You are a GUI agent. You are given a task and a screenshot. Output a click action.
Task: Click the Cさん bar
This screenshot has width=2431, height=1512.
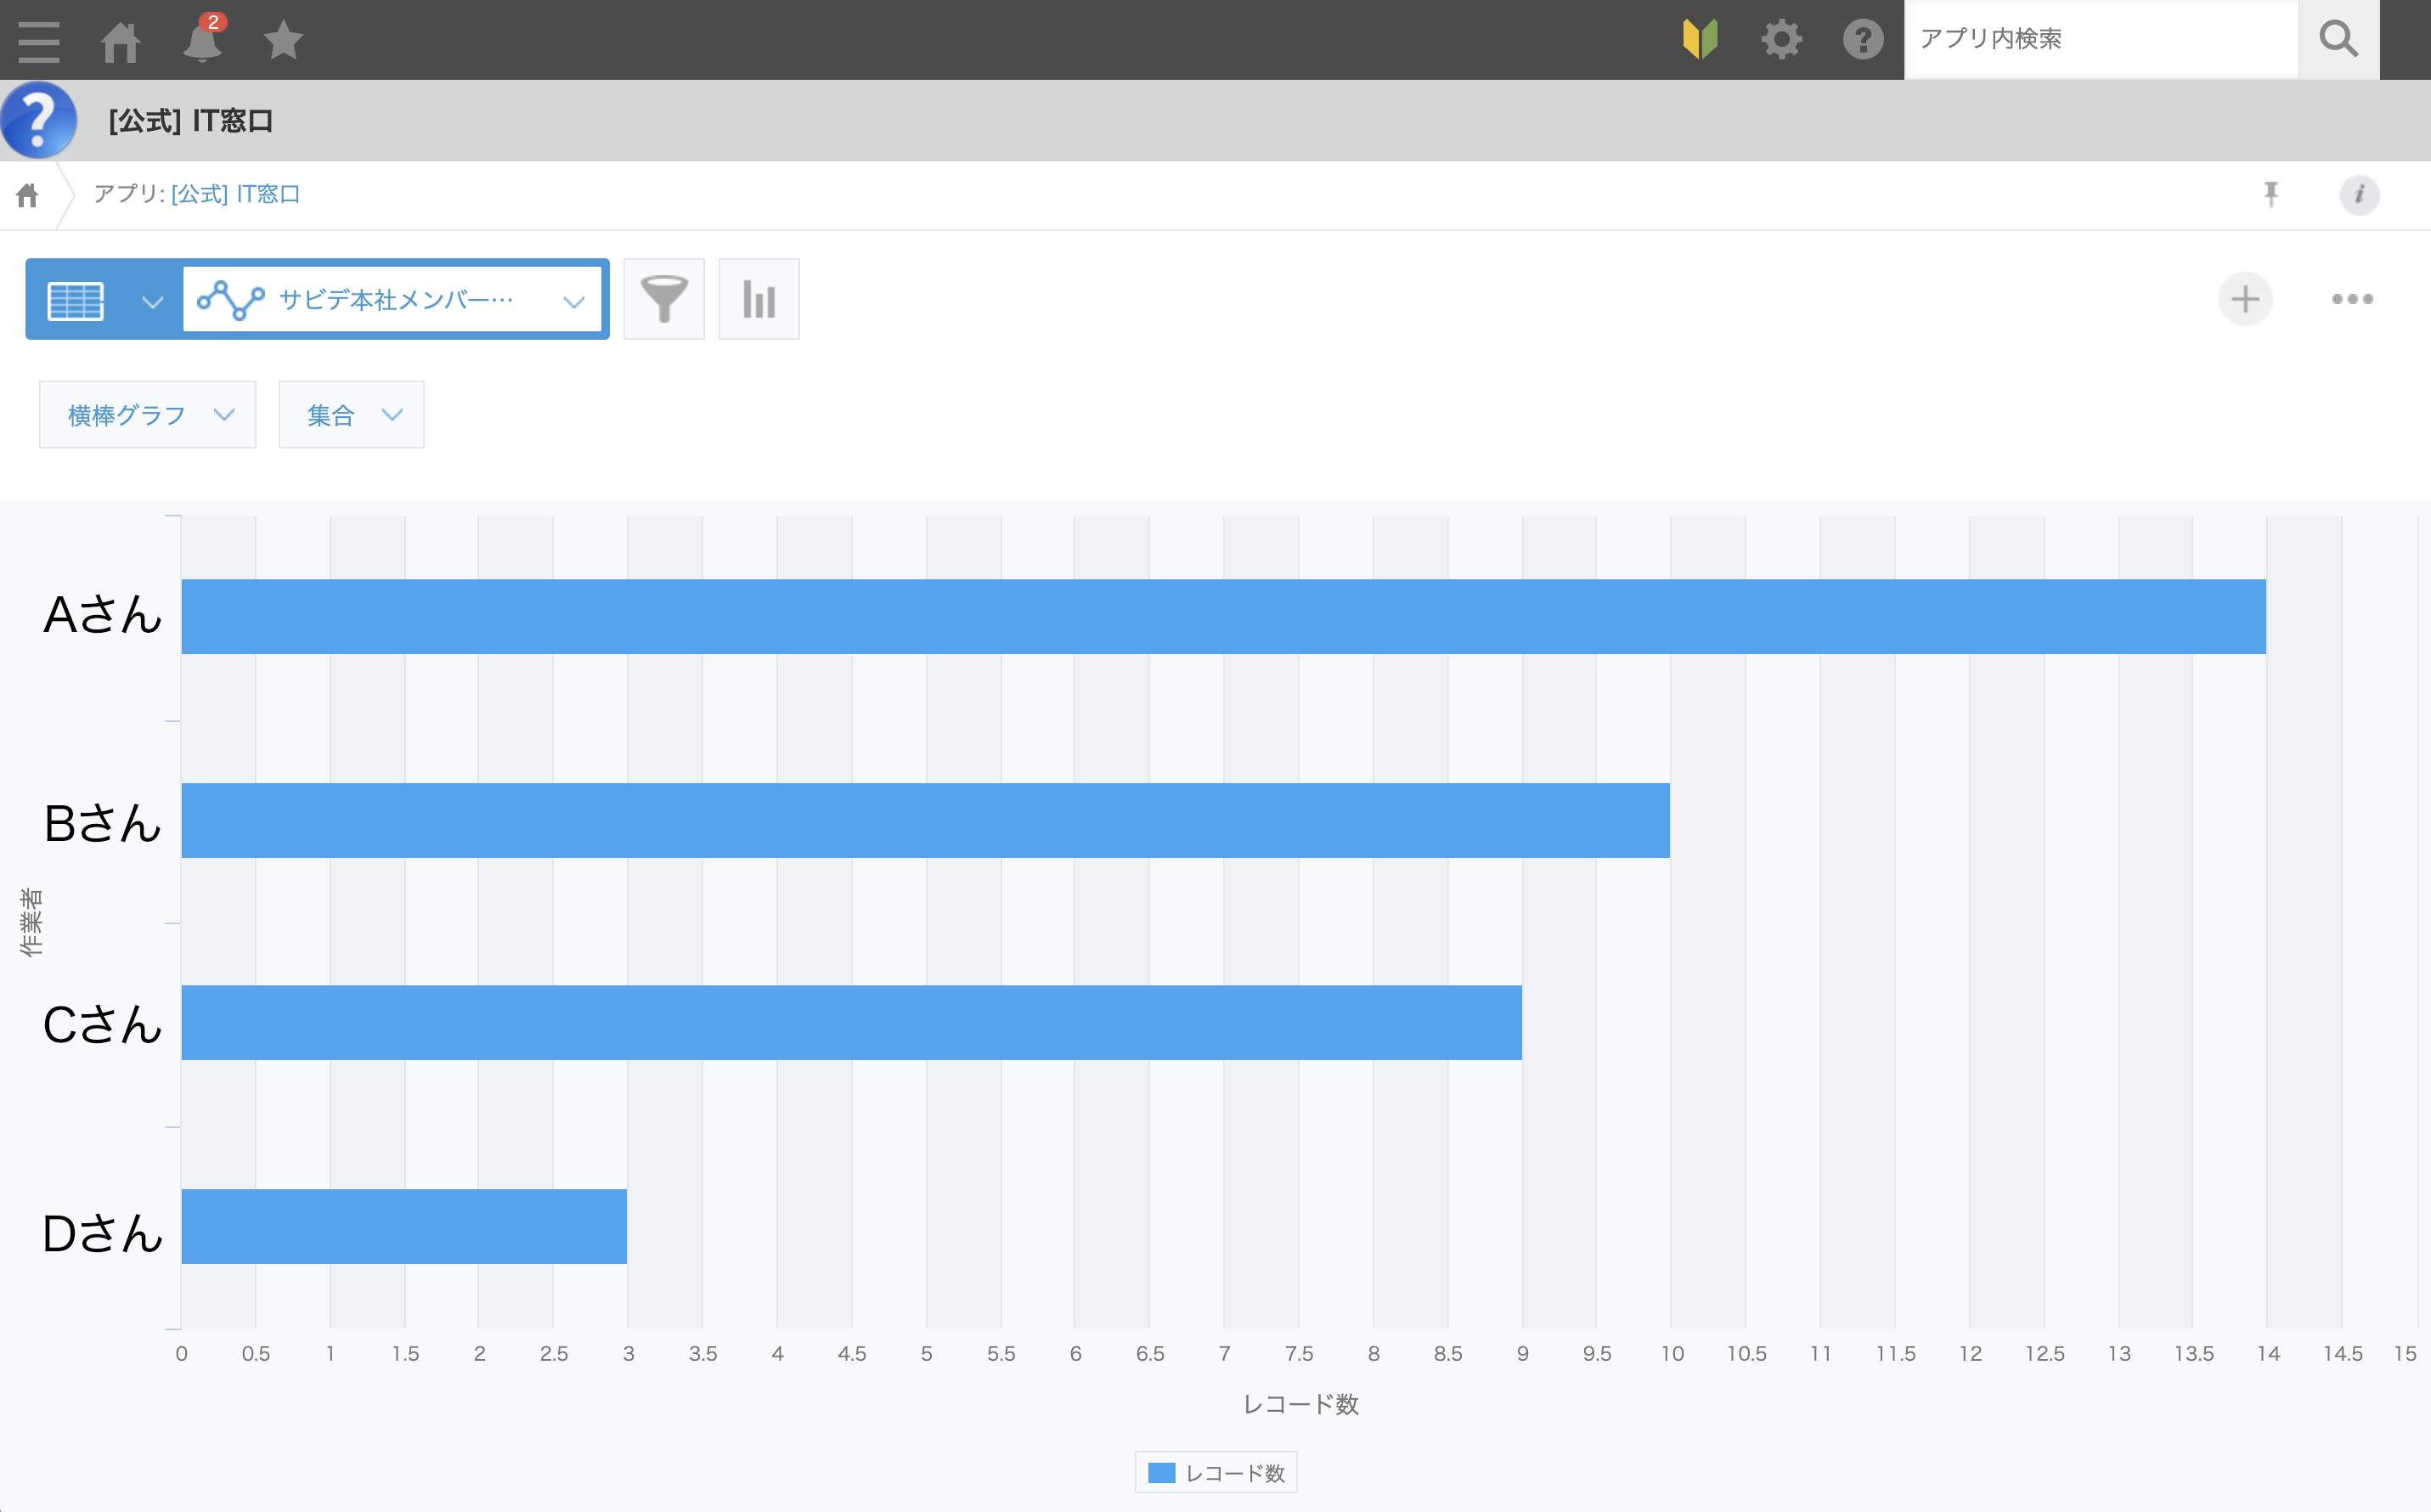(851, 1023)
